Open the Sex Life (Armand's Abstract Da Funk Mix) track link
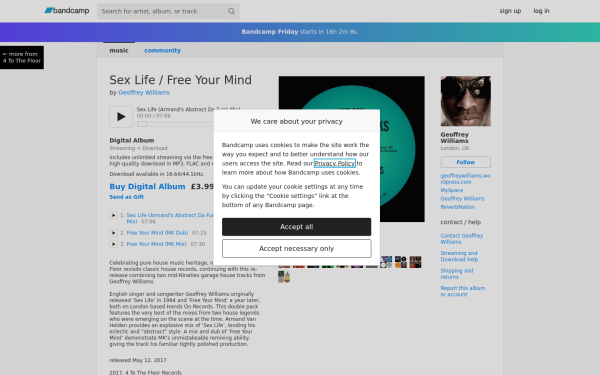Screen dimensions: 600x375 [x=170, y=218]
